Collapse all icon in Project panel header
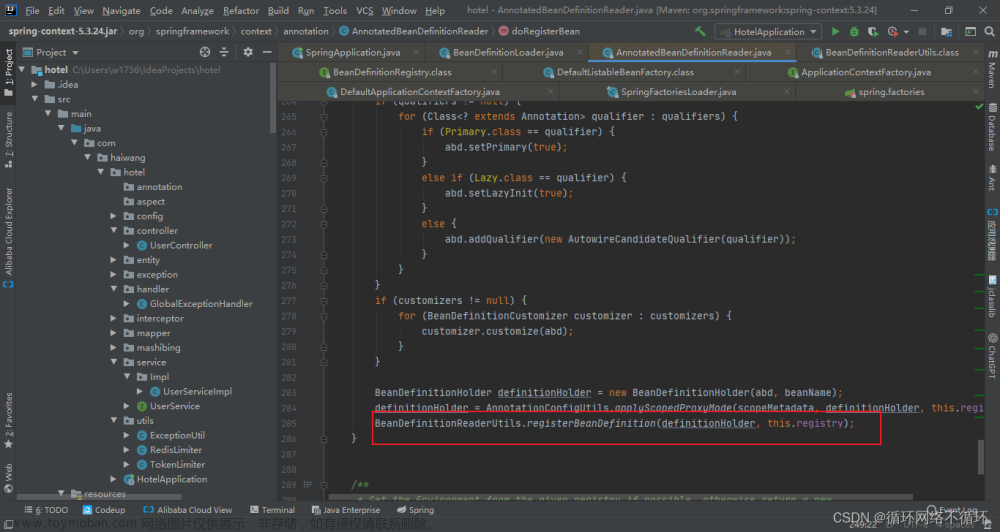 pyautogui.click(x=224, y=52)
